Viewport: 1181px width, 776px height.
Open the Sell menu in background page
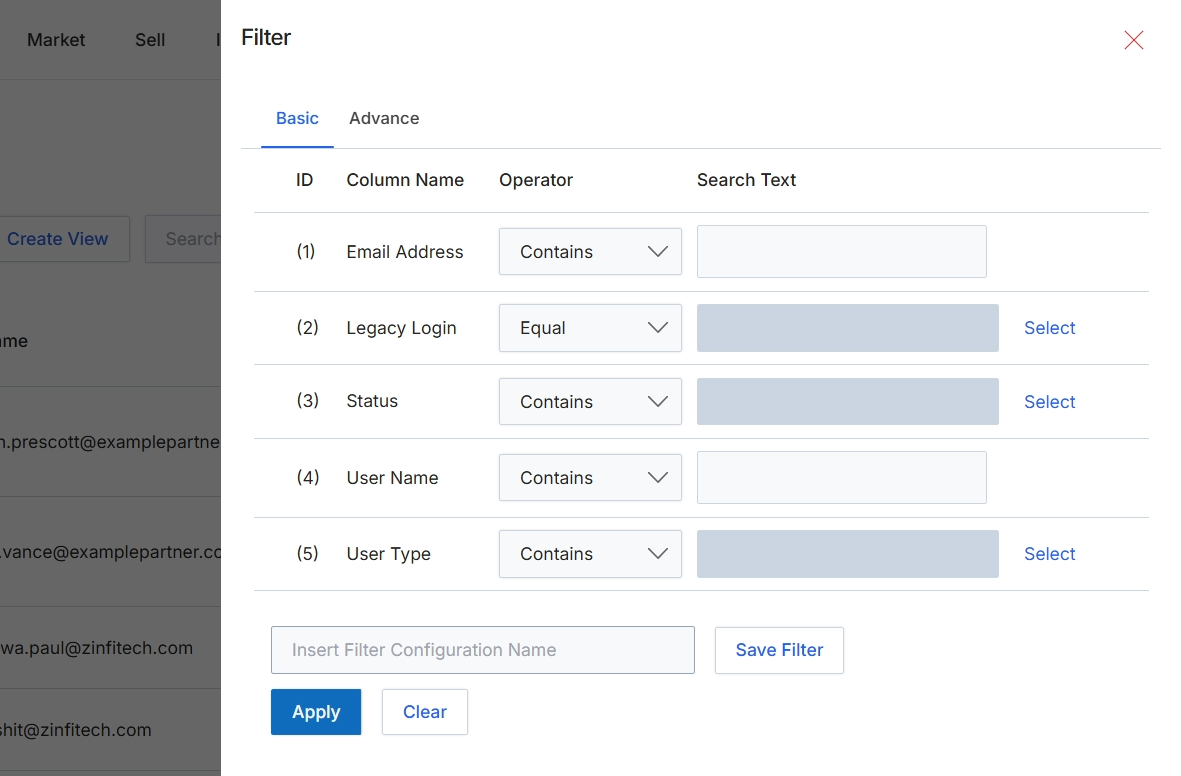(x=150, y=40)
